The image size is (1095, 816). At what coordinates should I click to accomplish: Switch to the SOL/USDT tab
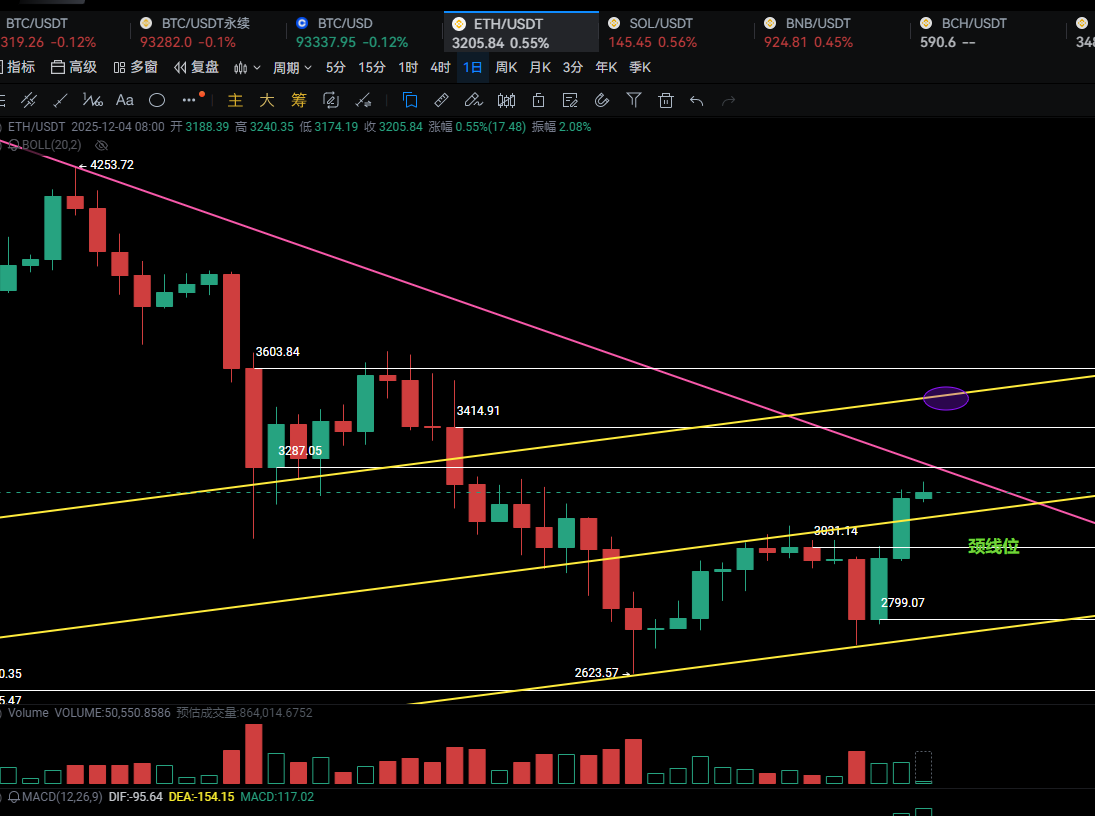point(661,23)
